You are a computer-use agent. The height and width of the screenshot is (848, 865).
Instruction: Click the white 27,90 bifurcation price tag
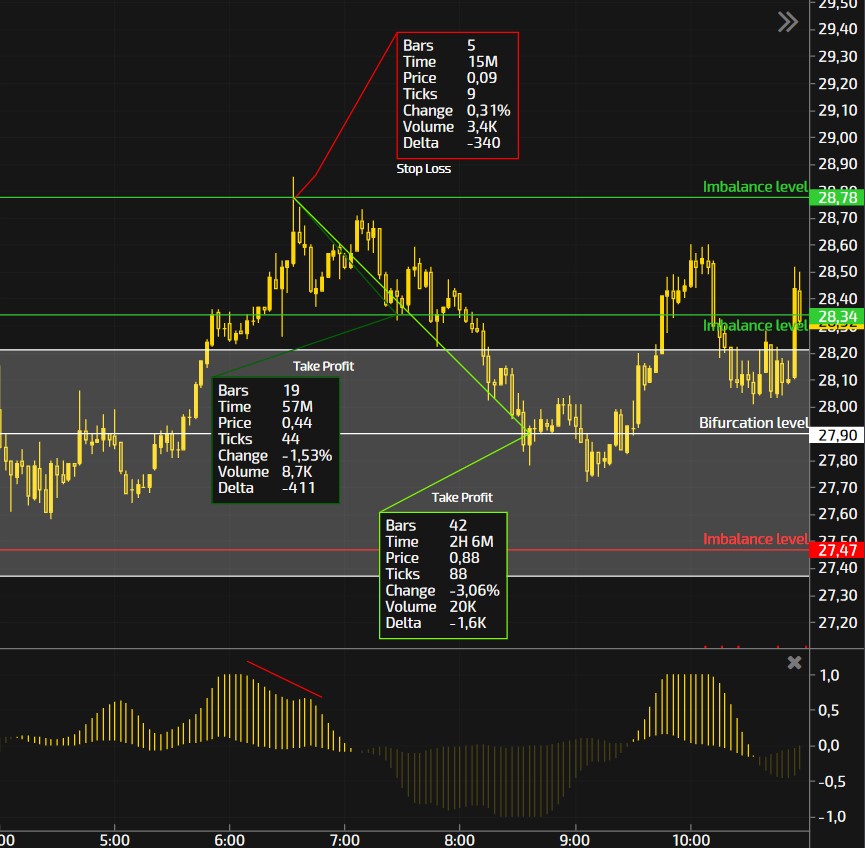pyautogui.click(x=838, y=435)
